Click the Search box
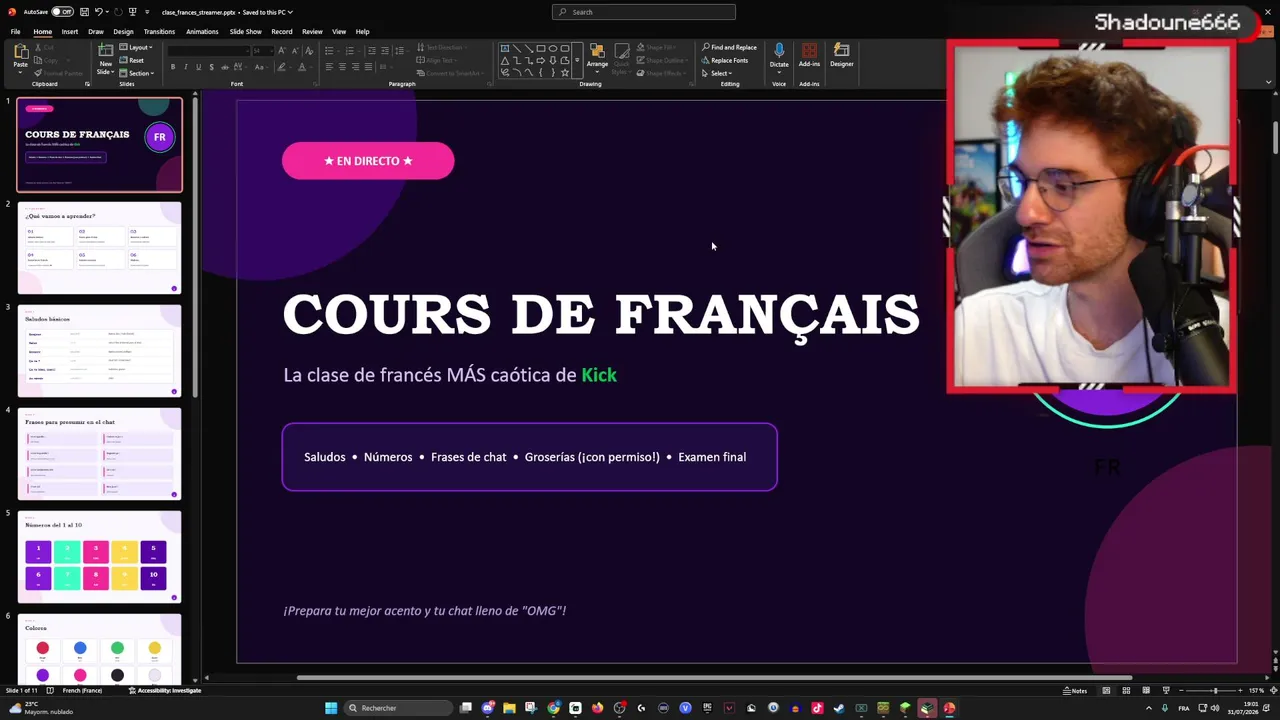 click(x=644, y=12)
